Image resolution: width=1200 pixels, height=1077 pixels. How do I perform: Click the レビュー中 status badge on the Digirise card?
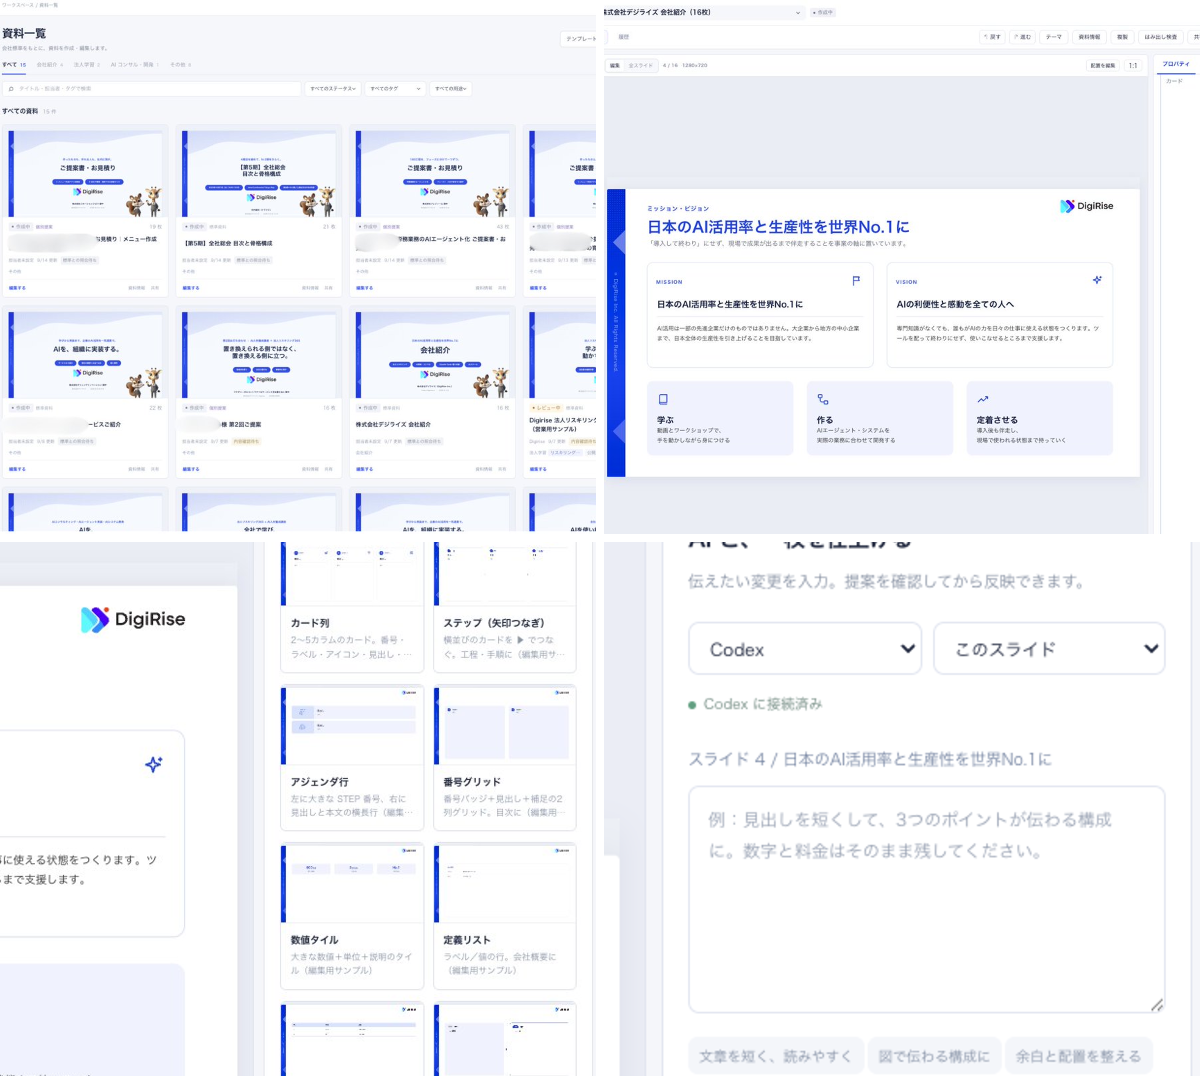click(x=545, y=408)
